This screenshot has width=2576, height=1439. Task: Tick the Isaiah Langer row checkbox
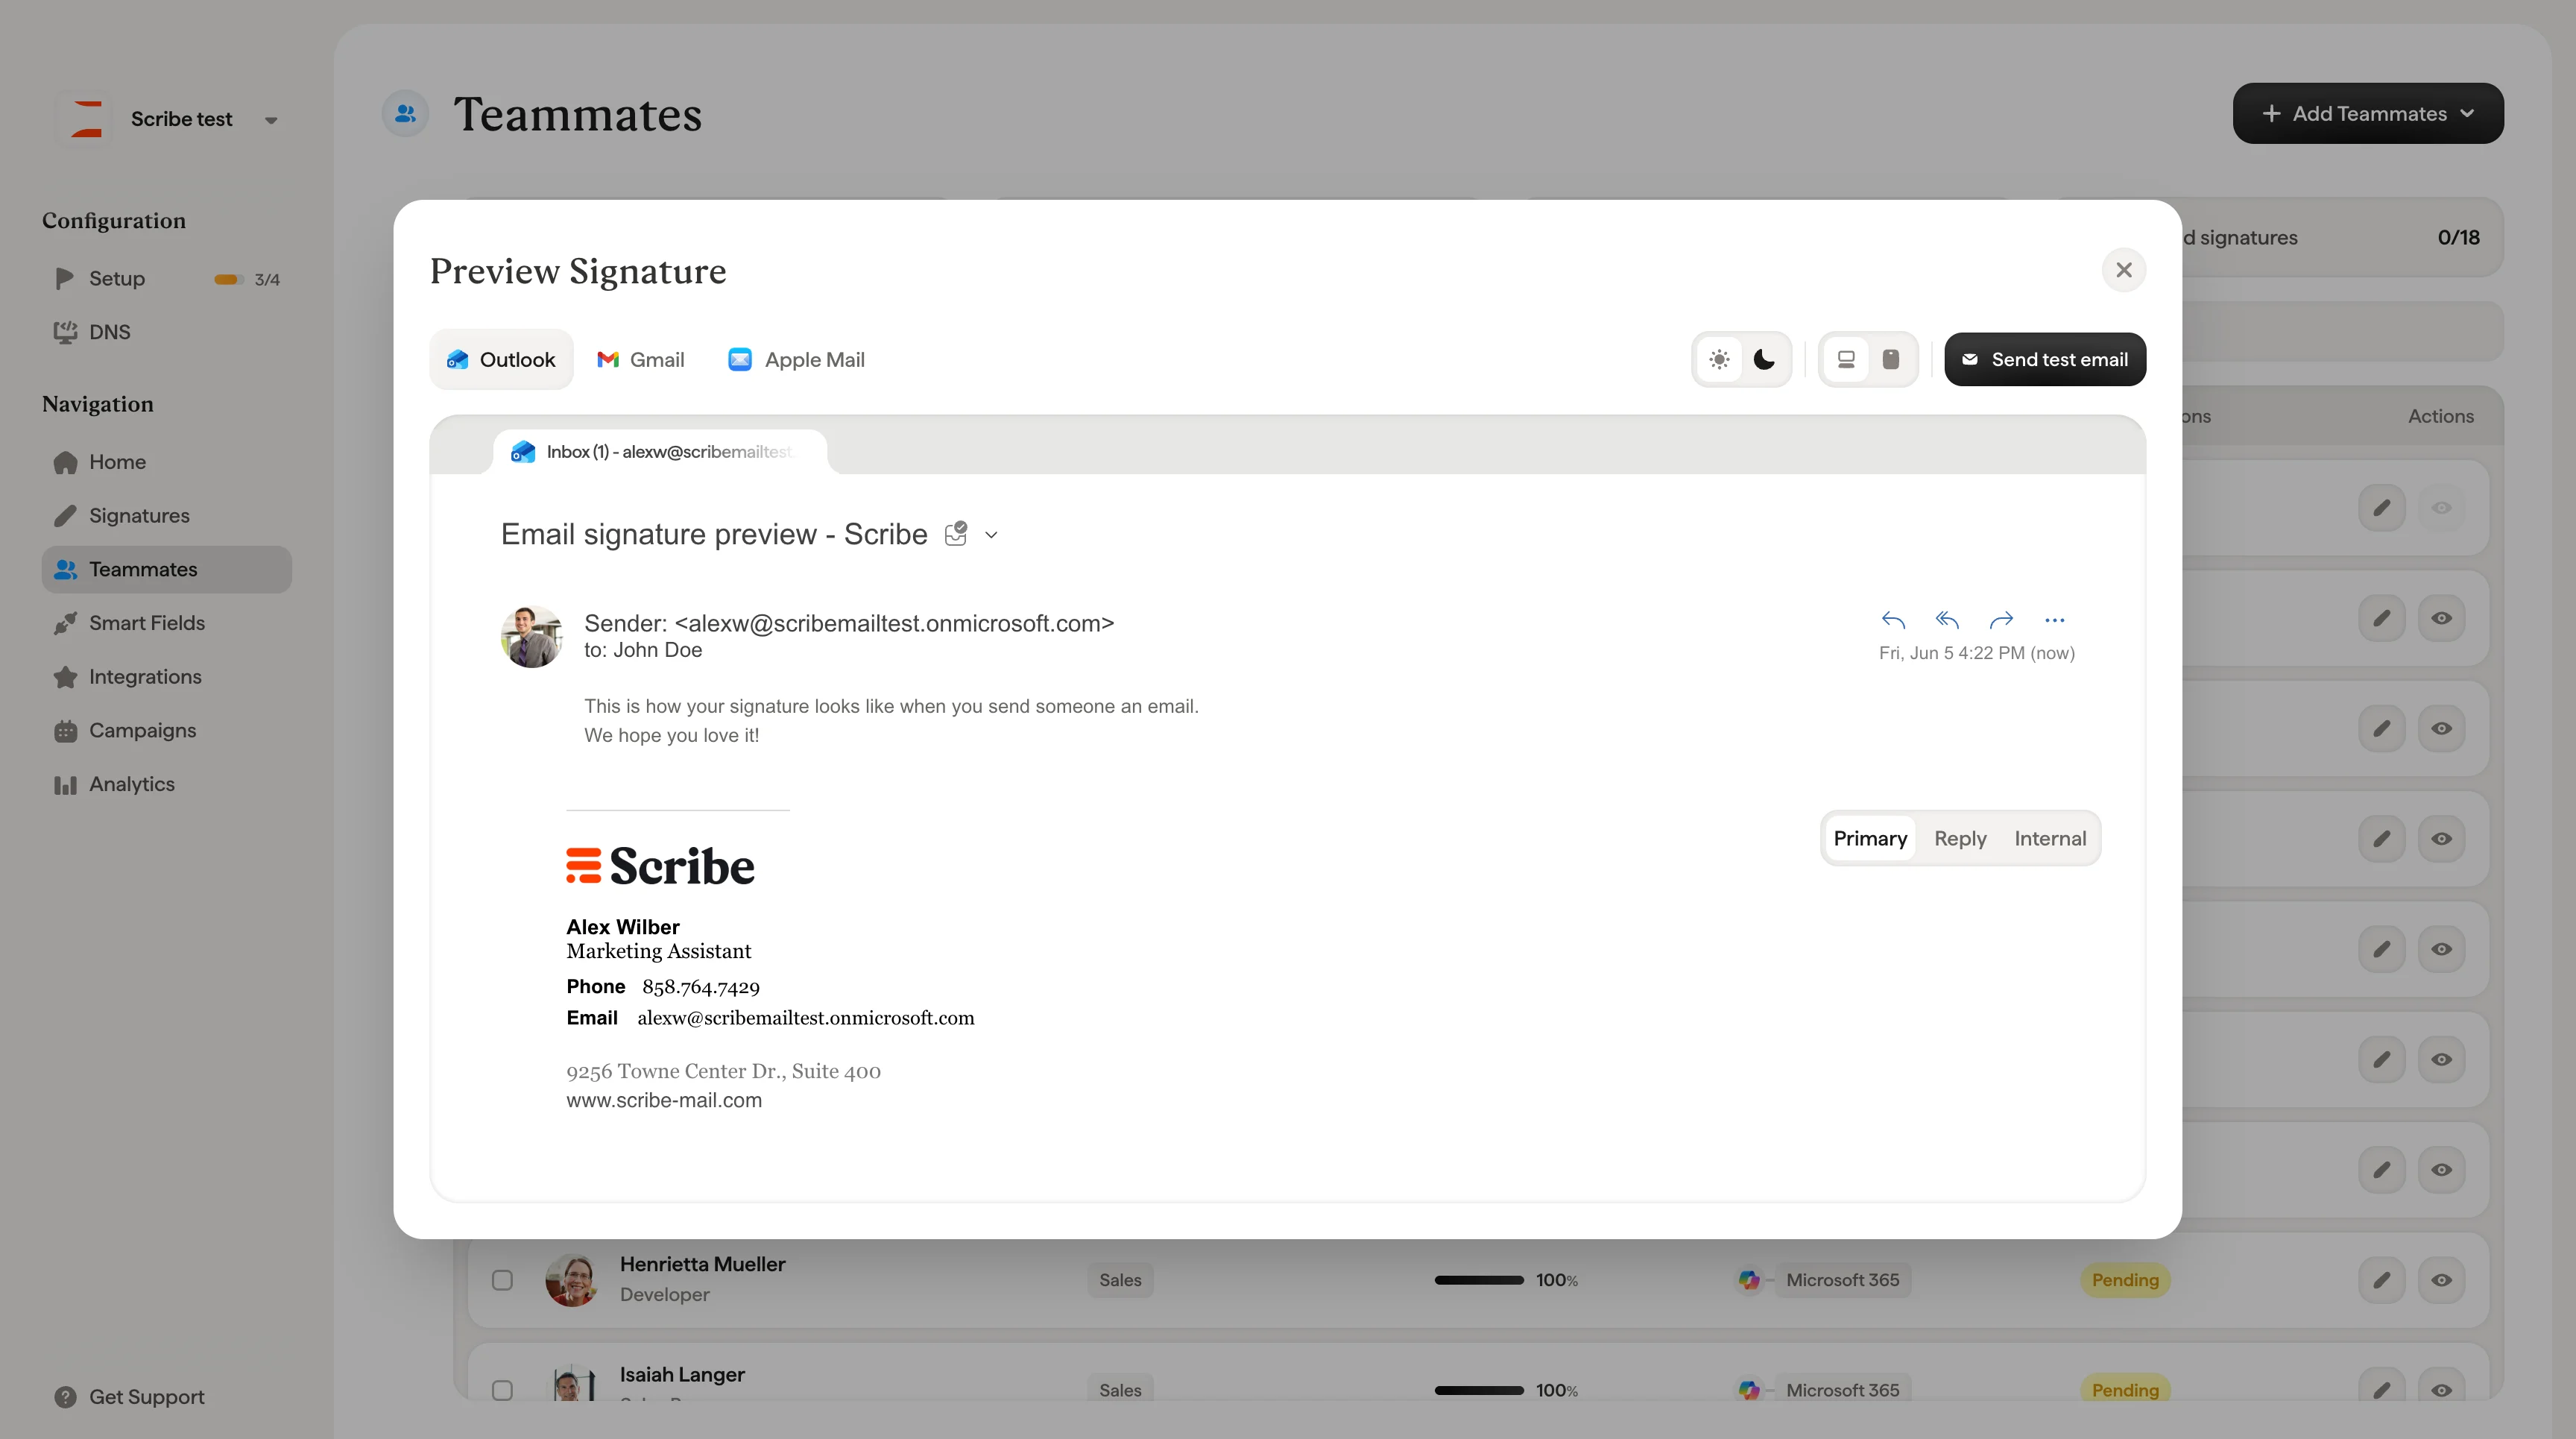502,1390
